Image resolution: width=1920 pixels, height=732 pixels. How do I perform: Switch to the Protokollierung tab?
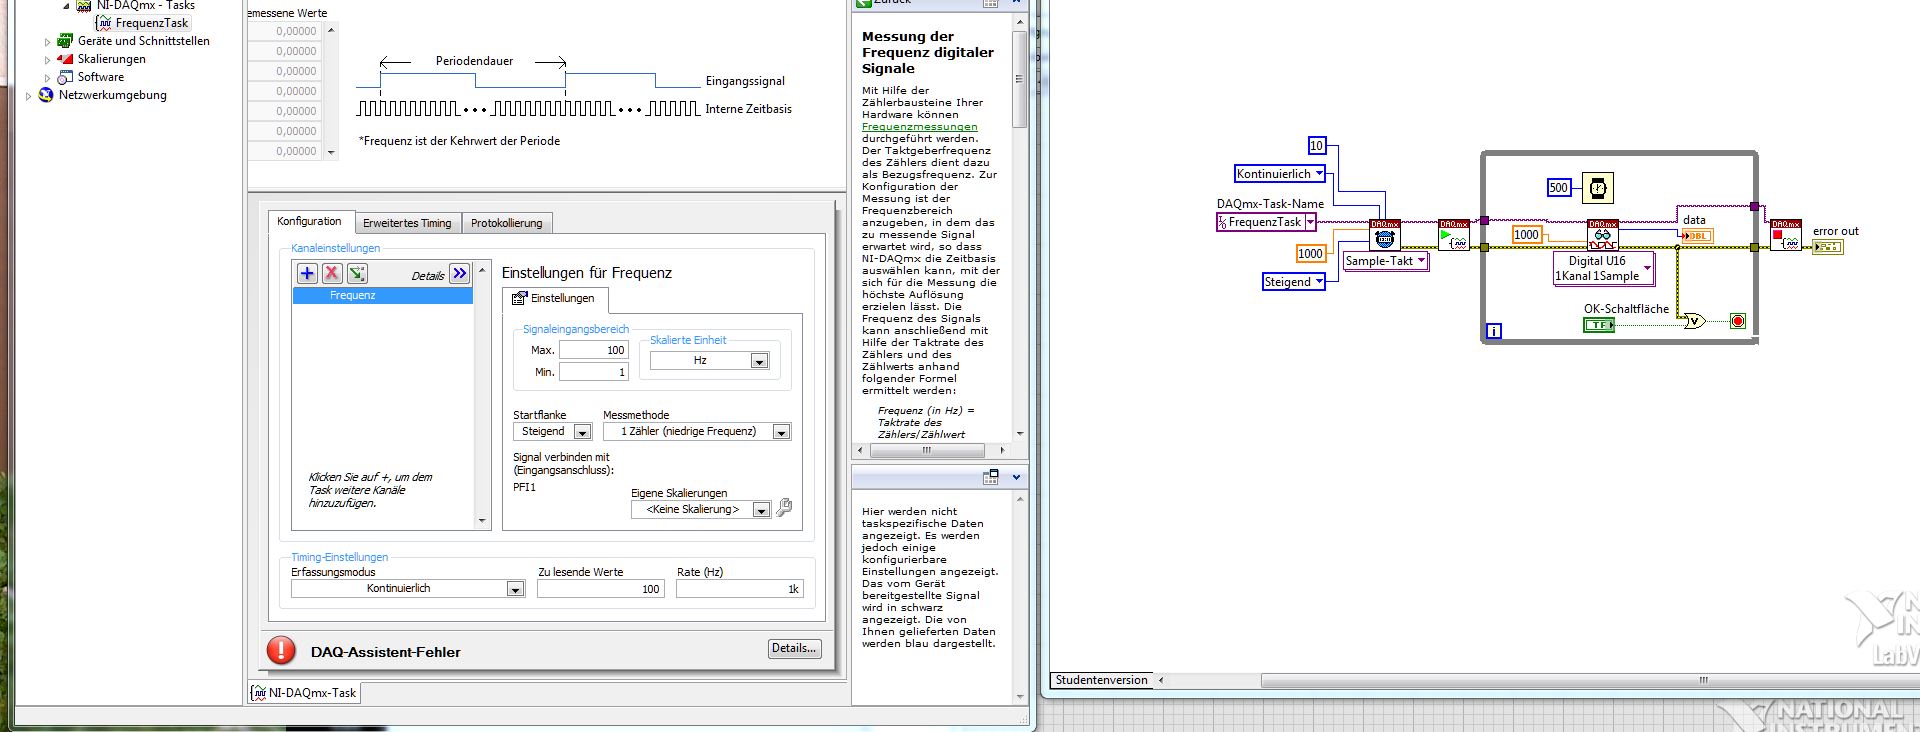click(507, 223)
